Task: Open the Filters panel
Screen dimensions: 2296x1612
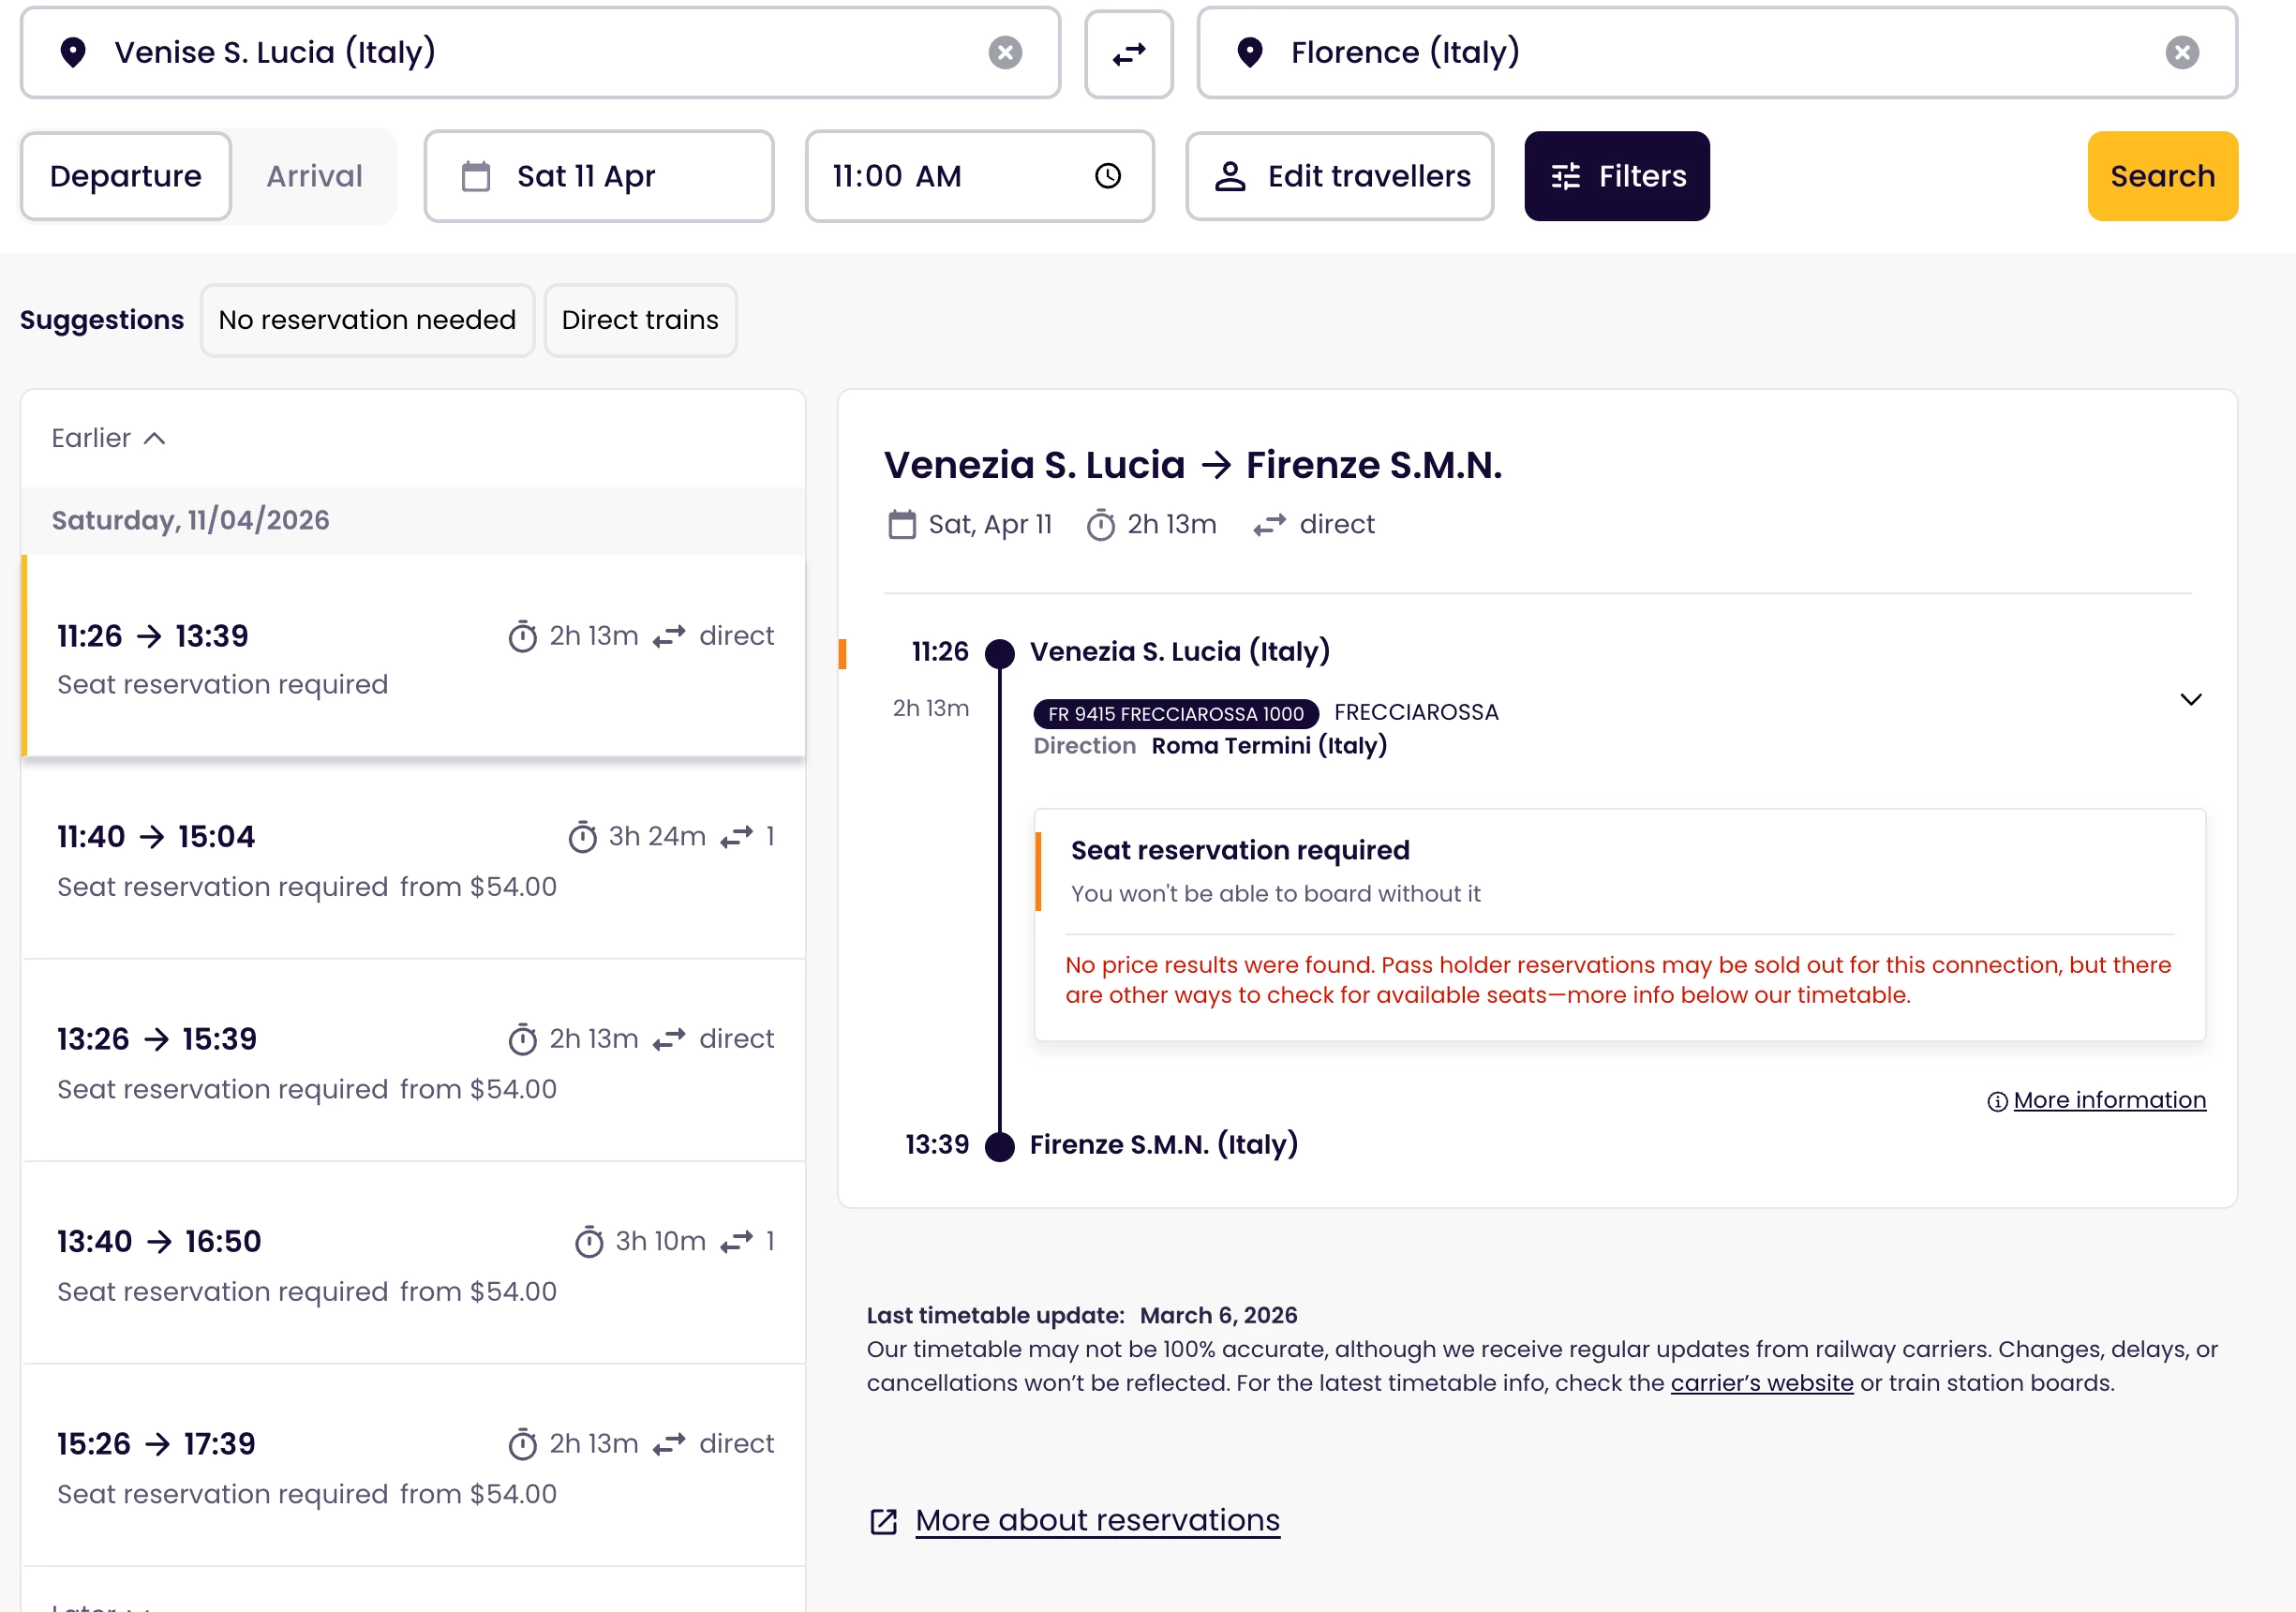Action: pos(1616,176)
